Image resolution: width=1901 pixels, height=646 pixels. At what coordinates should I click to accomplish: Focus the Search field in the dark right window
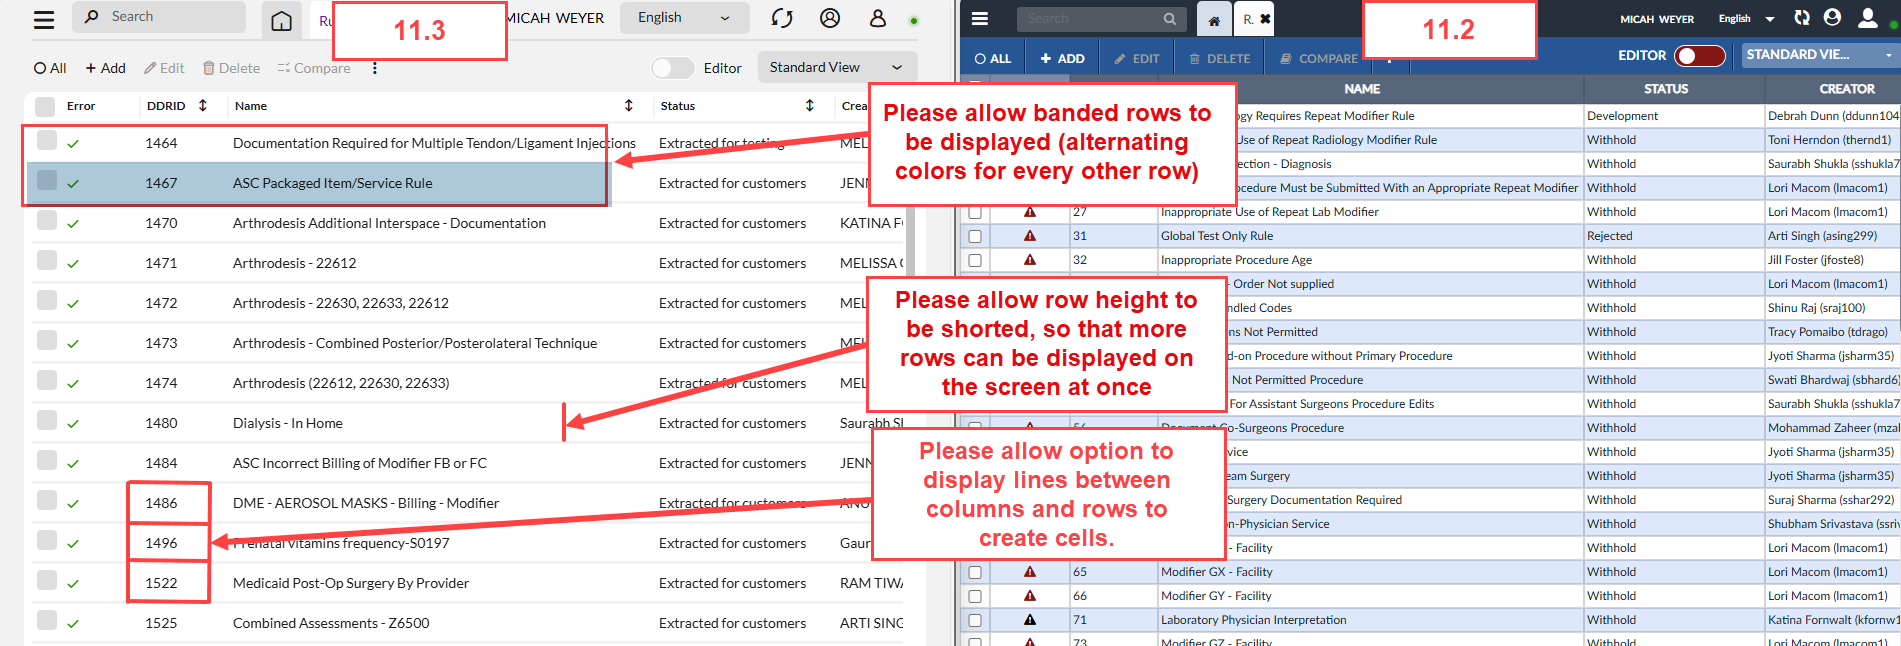1101,18
